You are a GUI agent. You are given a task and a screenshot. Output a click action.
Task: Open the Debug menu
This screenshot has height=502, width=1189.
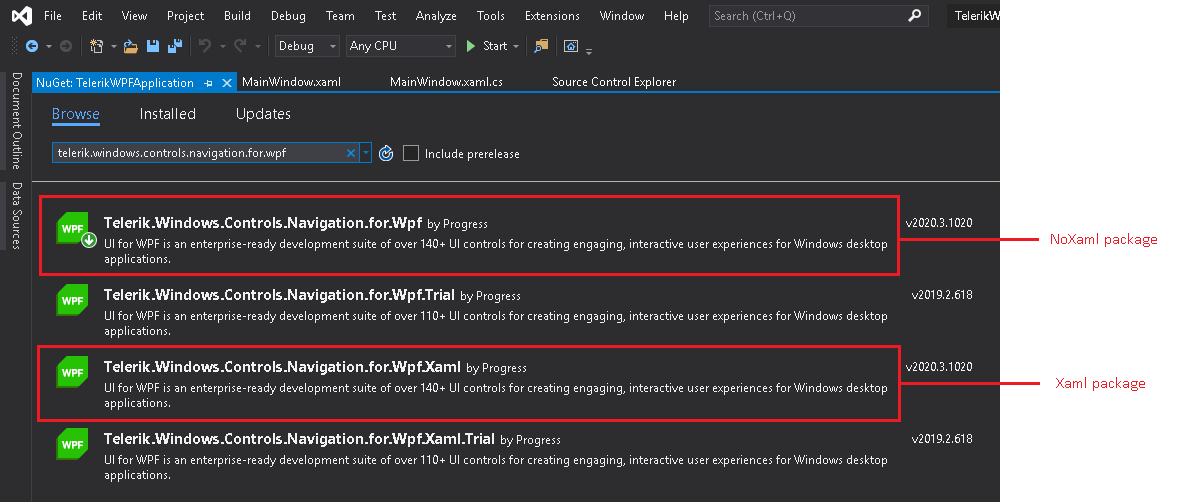pos(288,16)
